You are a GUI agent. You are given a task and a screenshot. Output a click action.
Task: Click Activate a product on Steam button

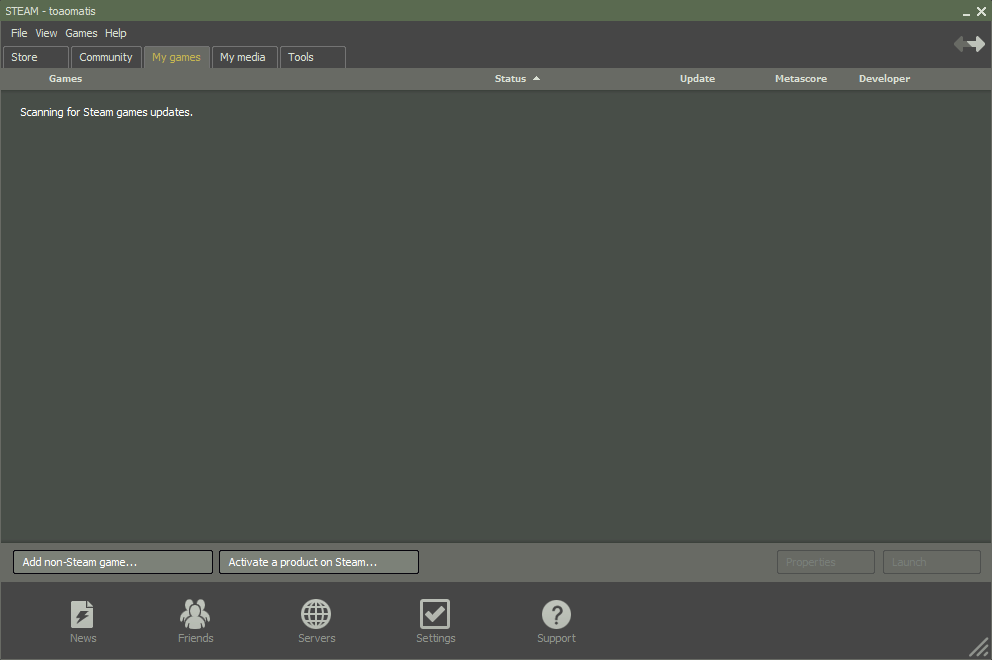coord(319,562)
